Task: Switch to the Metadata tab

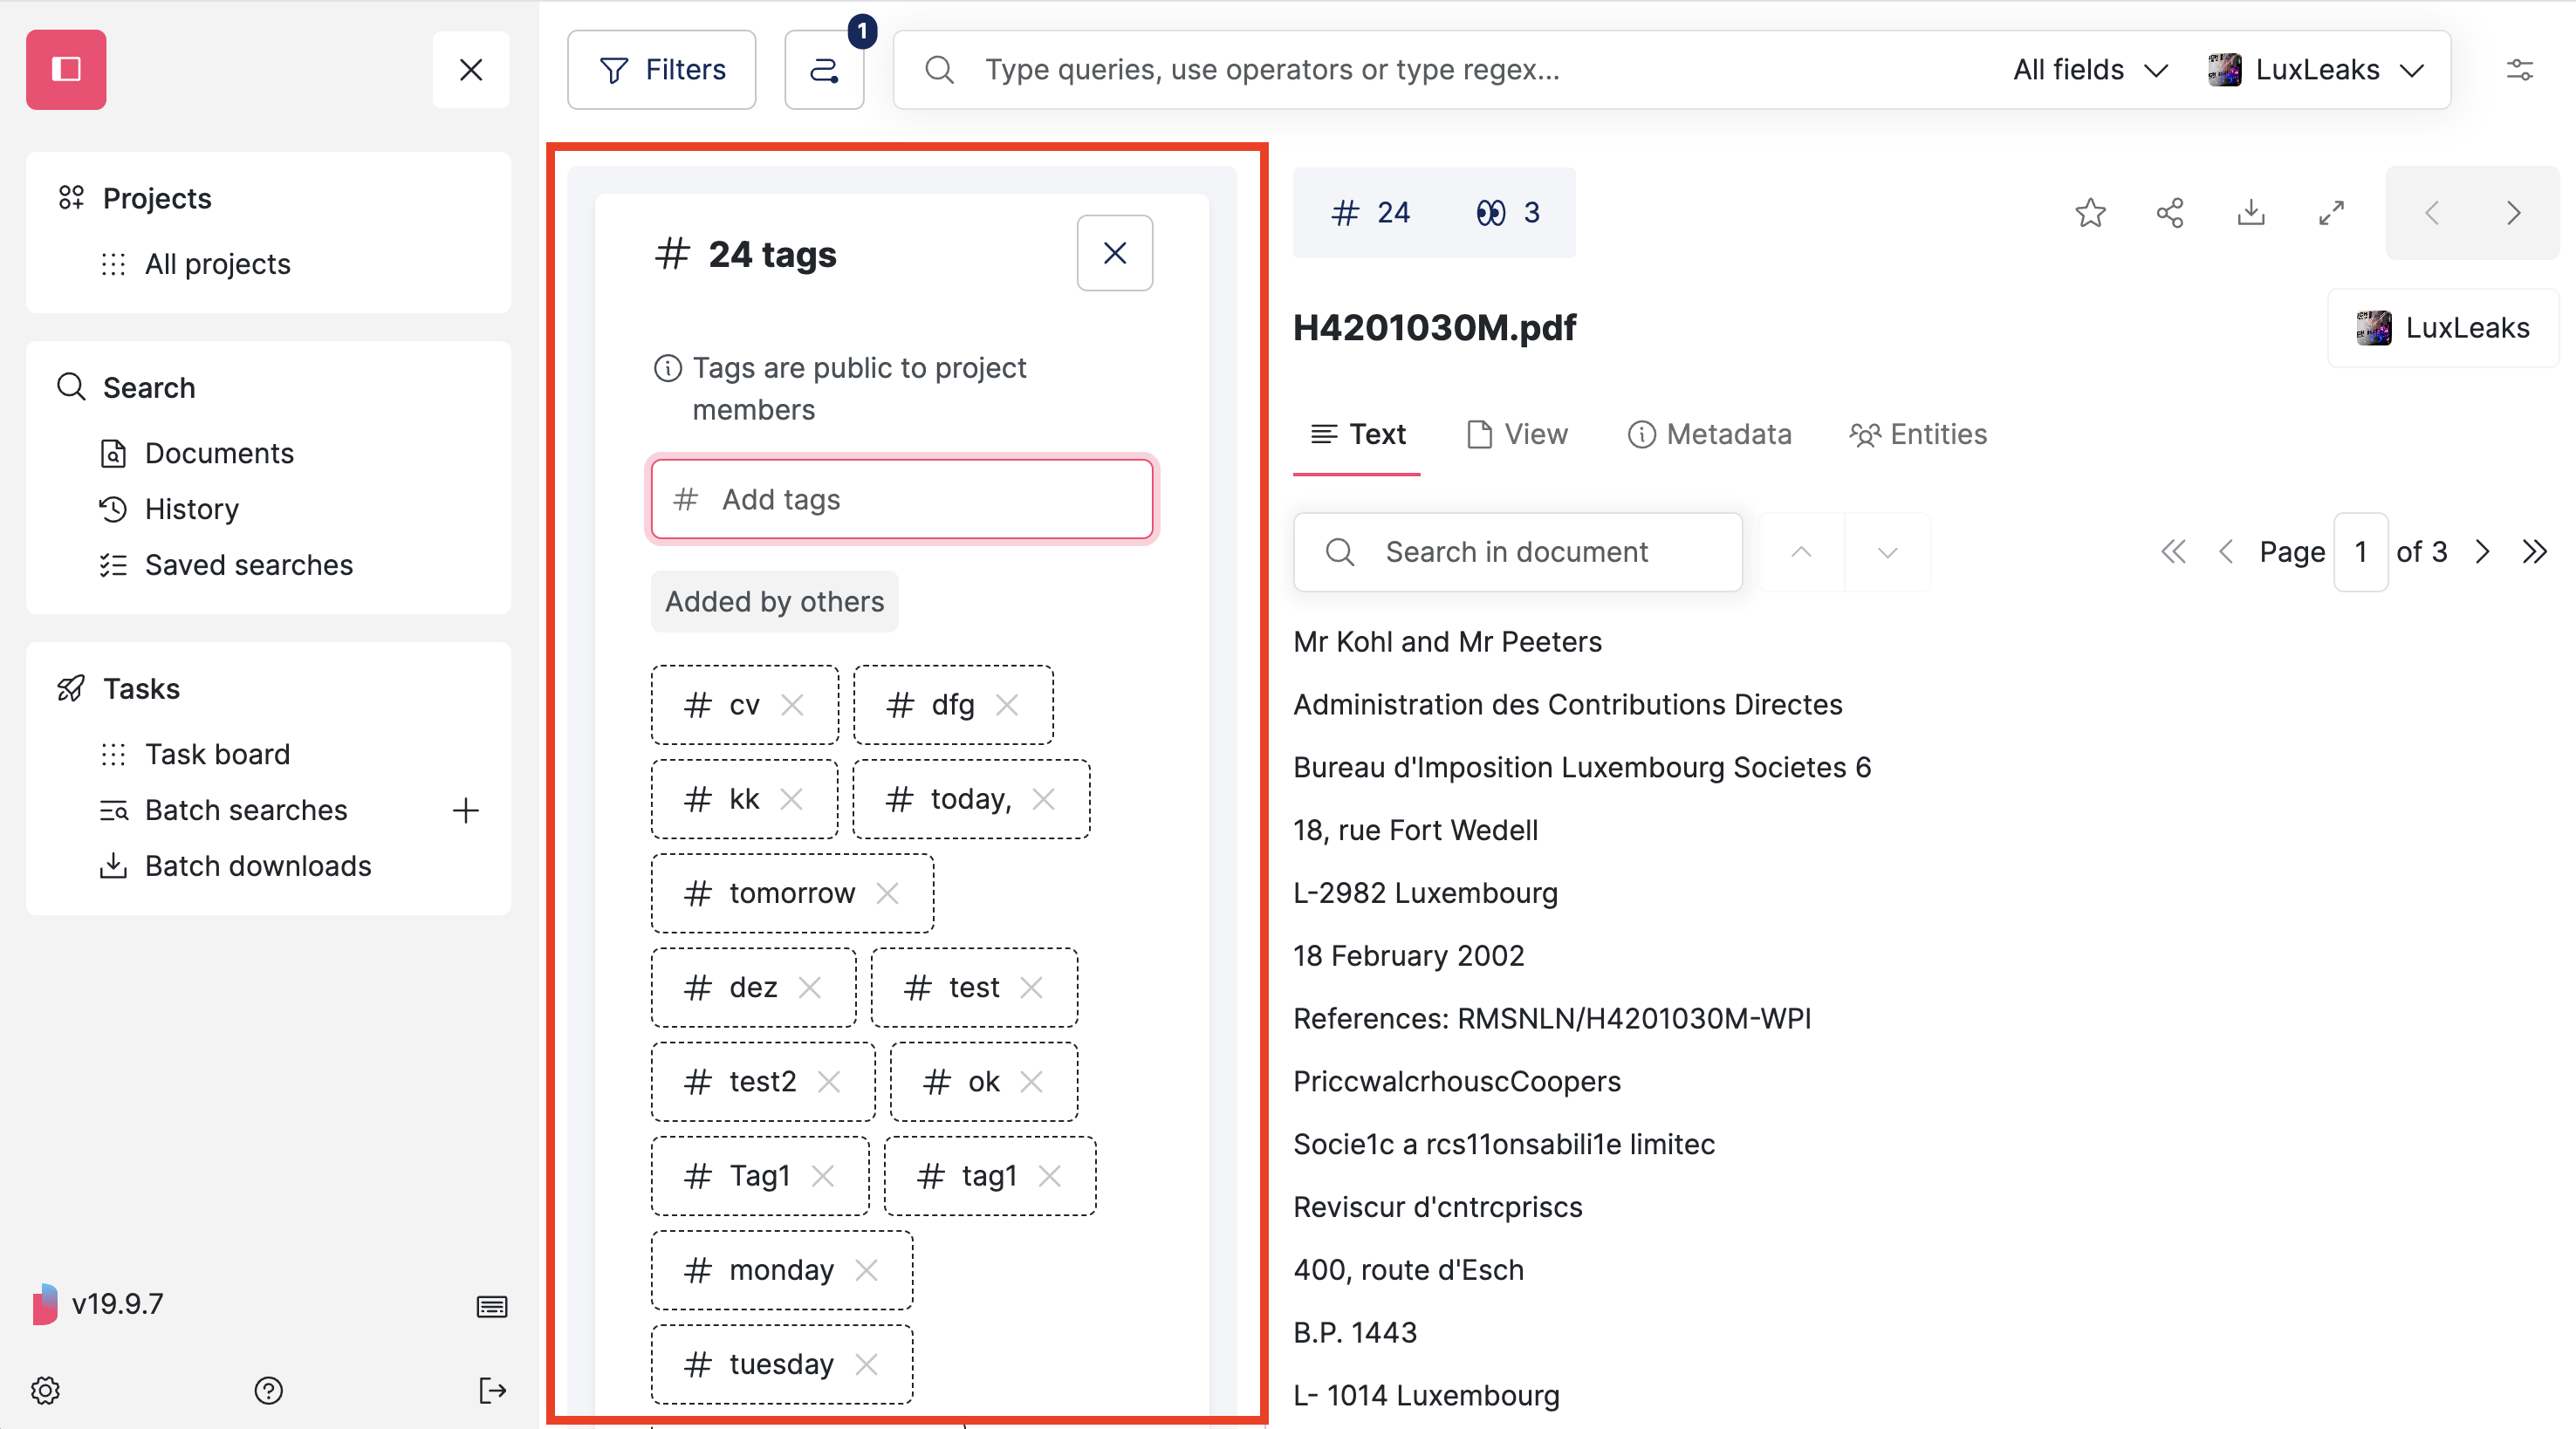Action: pos(1709,434)
